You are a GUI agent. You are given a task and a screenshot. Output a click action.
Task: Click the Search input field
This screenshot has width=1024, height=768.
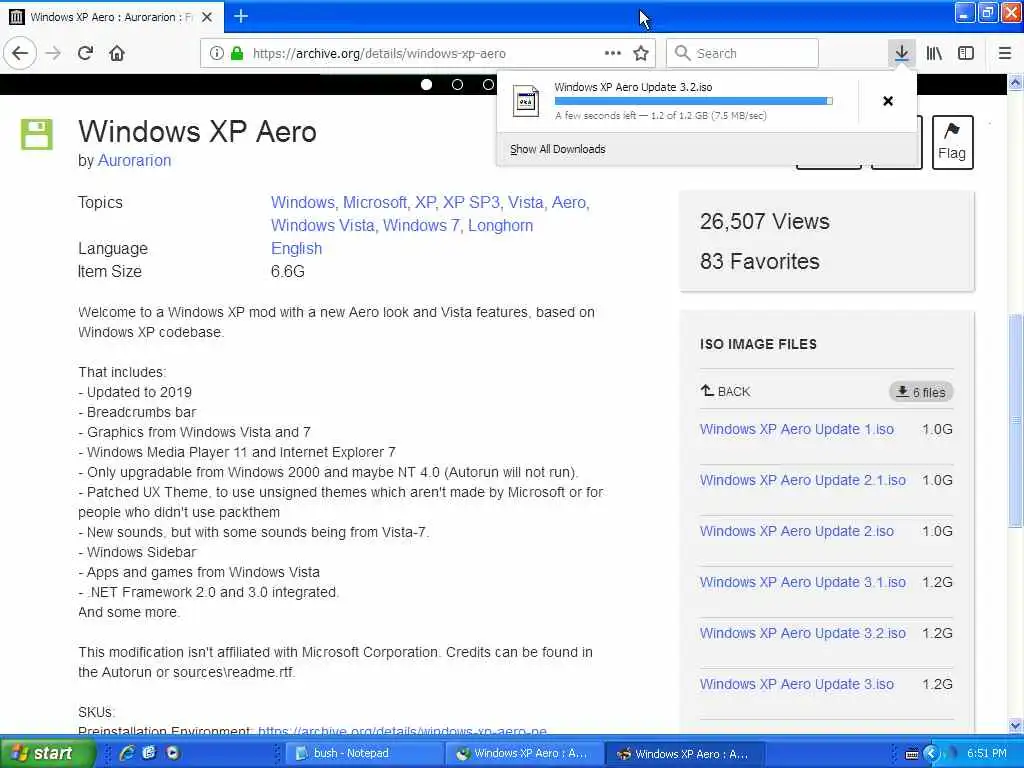742,54
